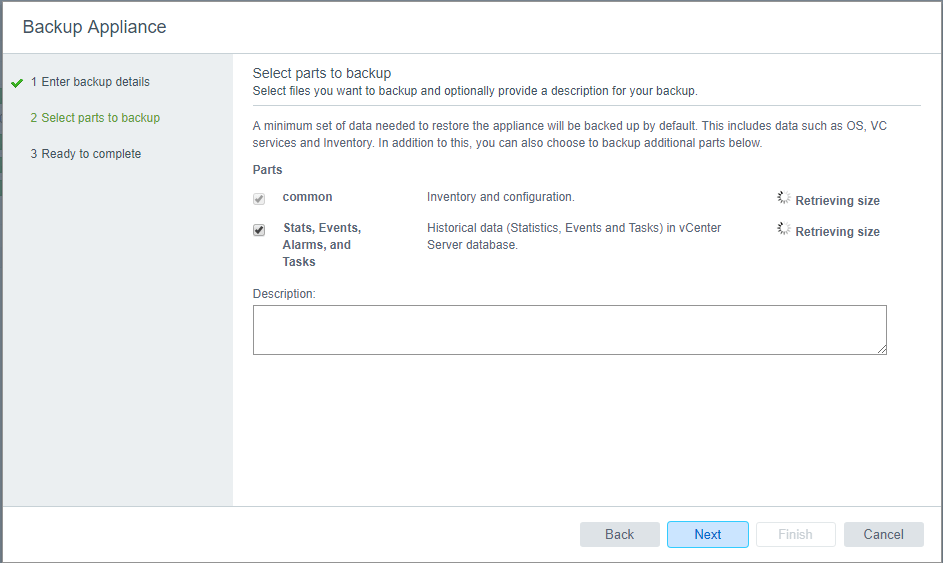Select step 2 Select parts to backup
The height and width of the screenshot is (563, 943).
(x=95, y=118)
